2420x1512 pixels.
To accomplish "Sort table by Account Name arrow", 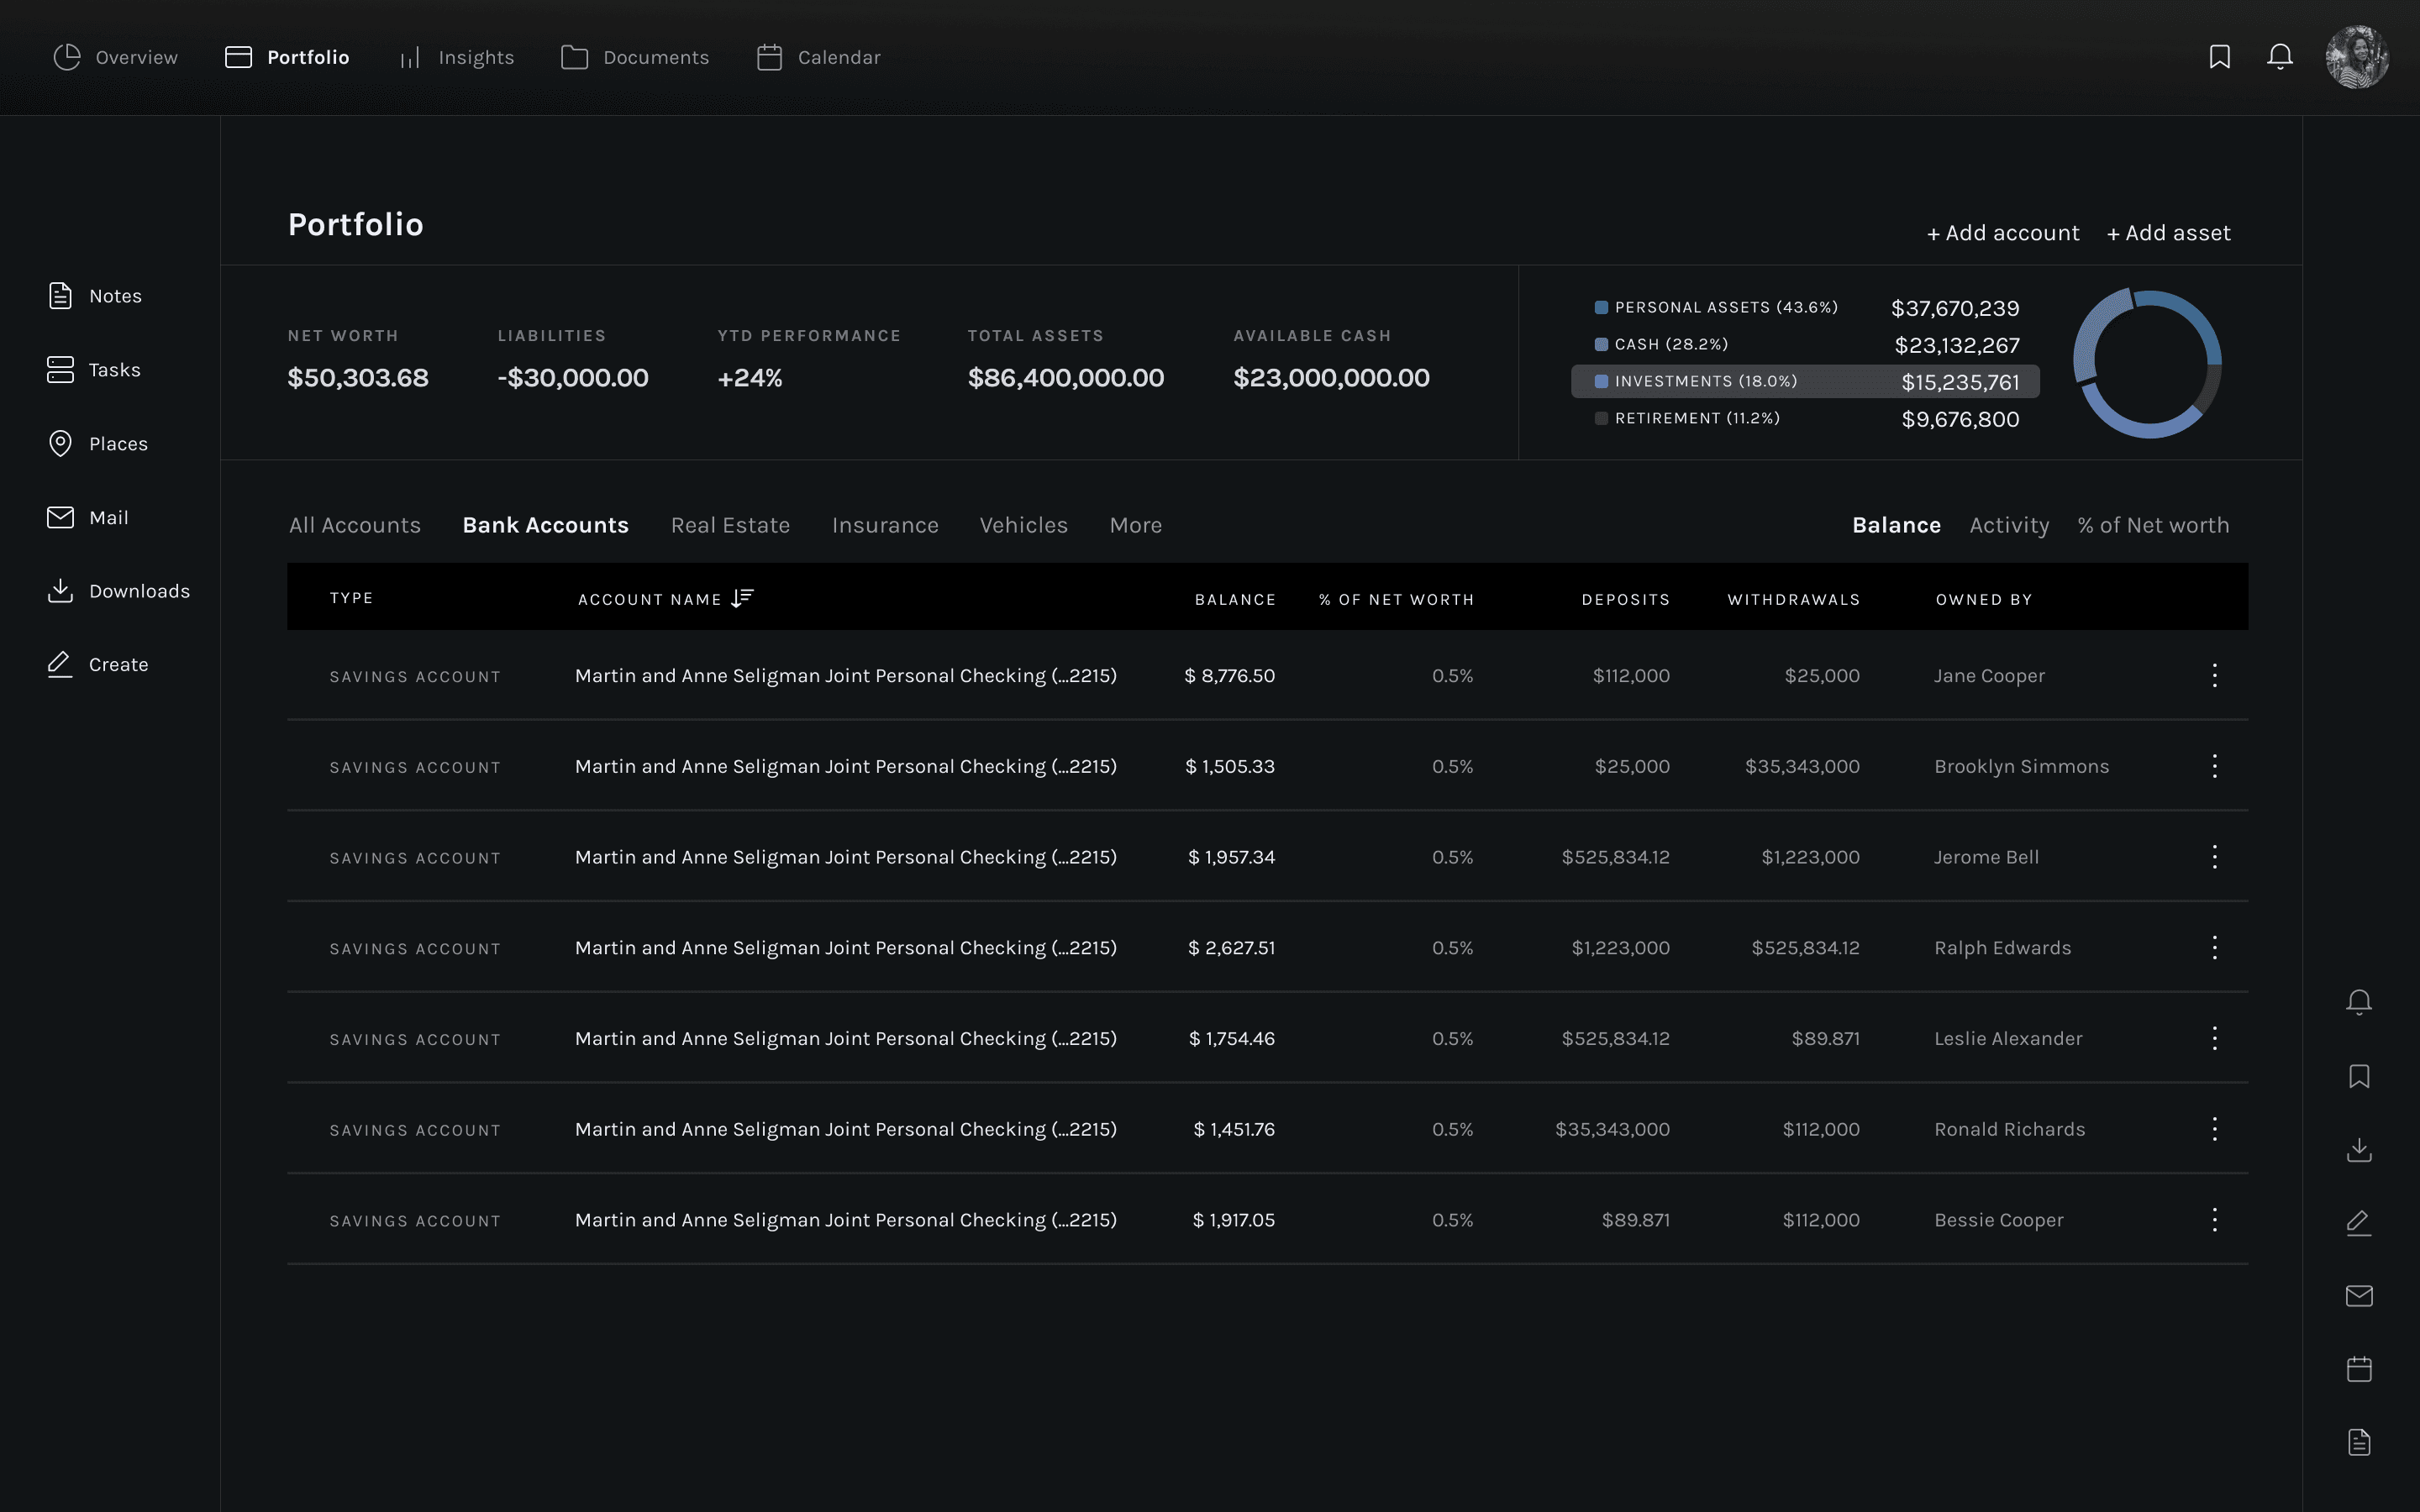I will click(x=742, y=598).
